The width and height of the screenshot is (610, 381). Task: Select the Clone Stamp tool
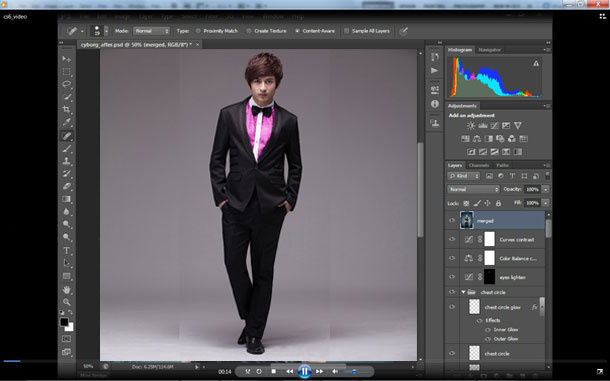pos(67,161)
